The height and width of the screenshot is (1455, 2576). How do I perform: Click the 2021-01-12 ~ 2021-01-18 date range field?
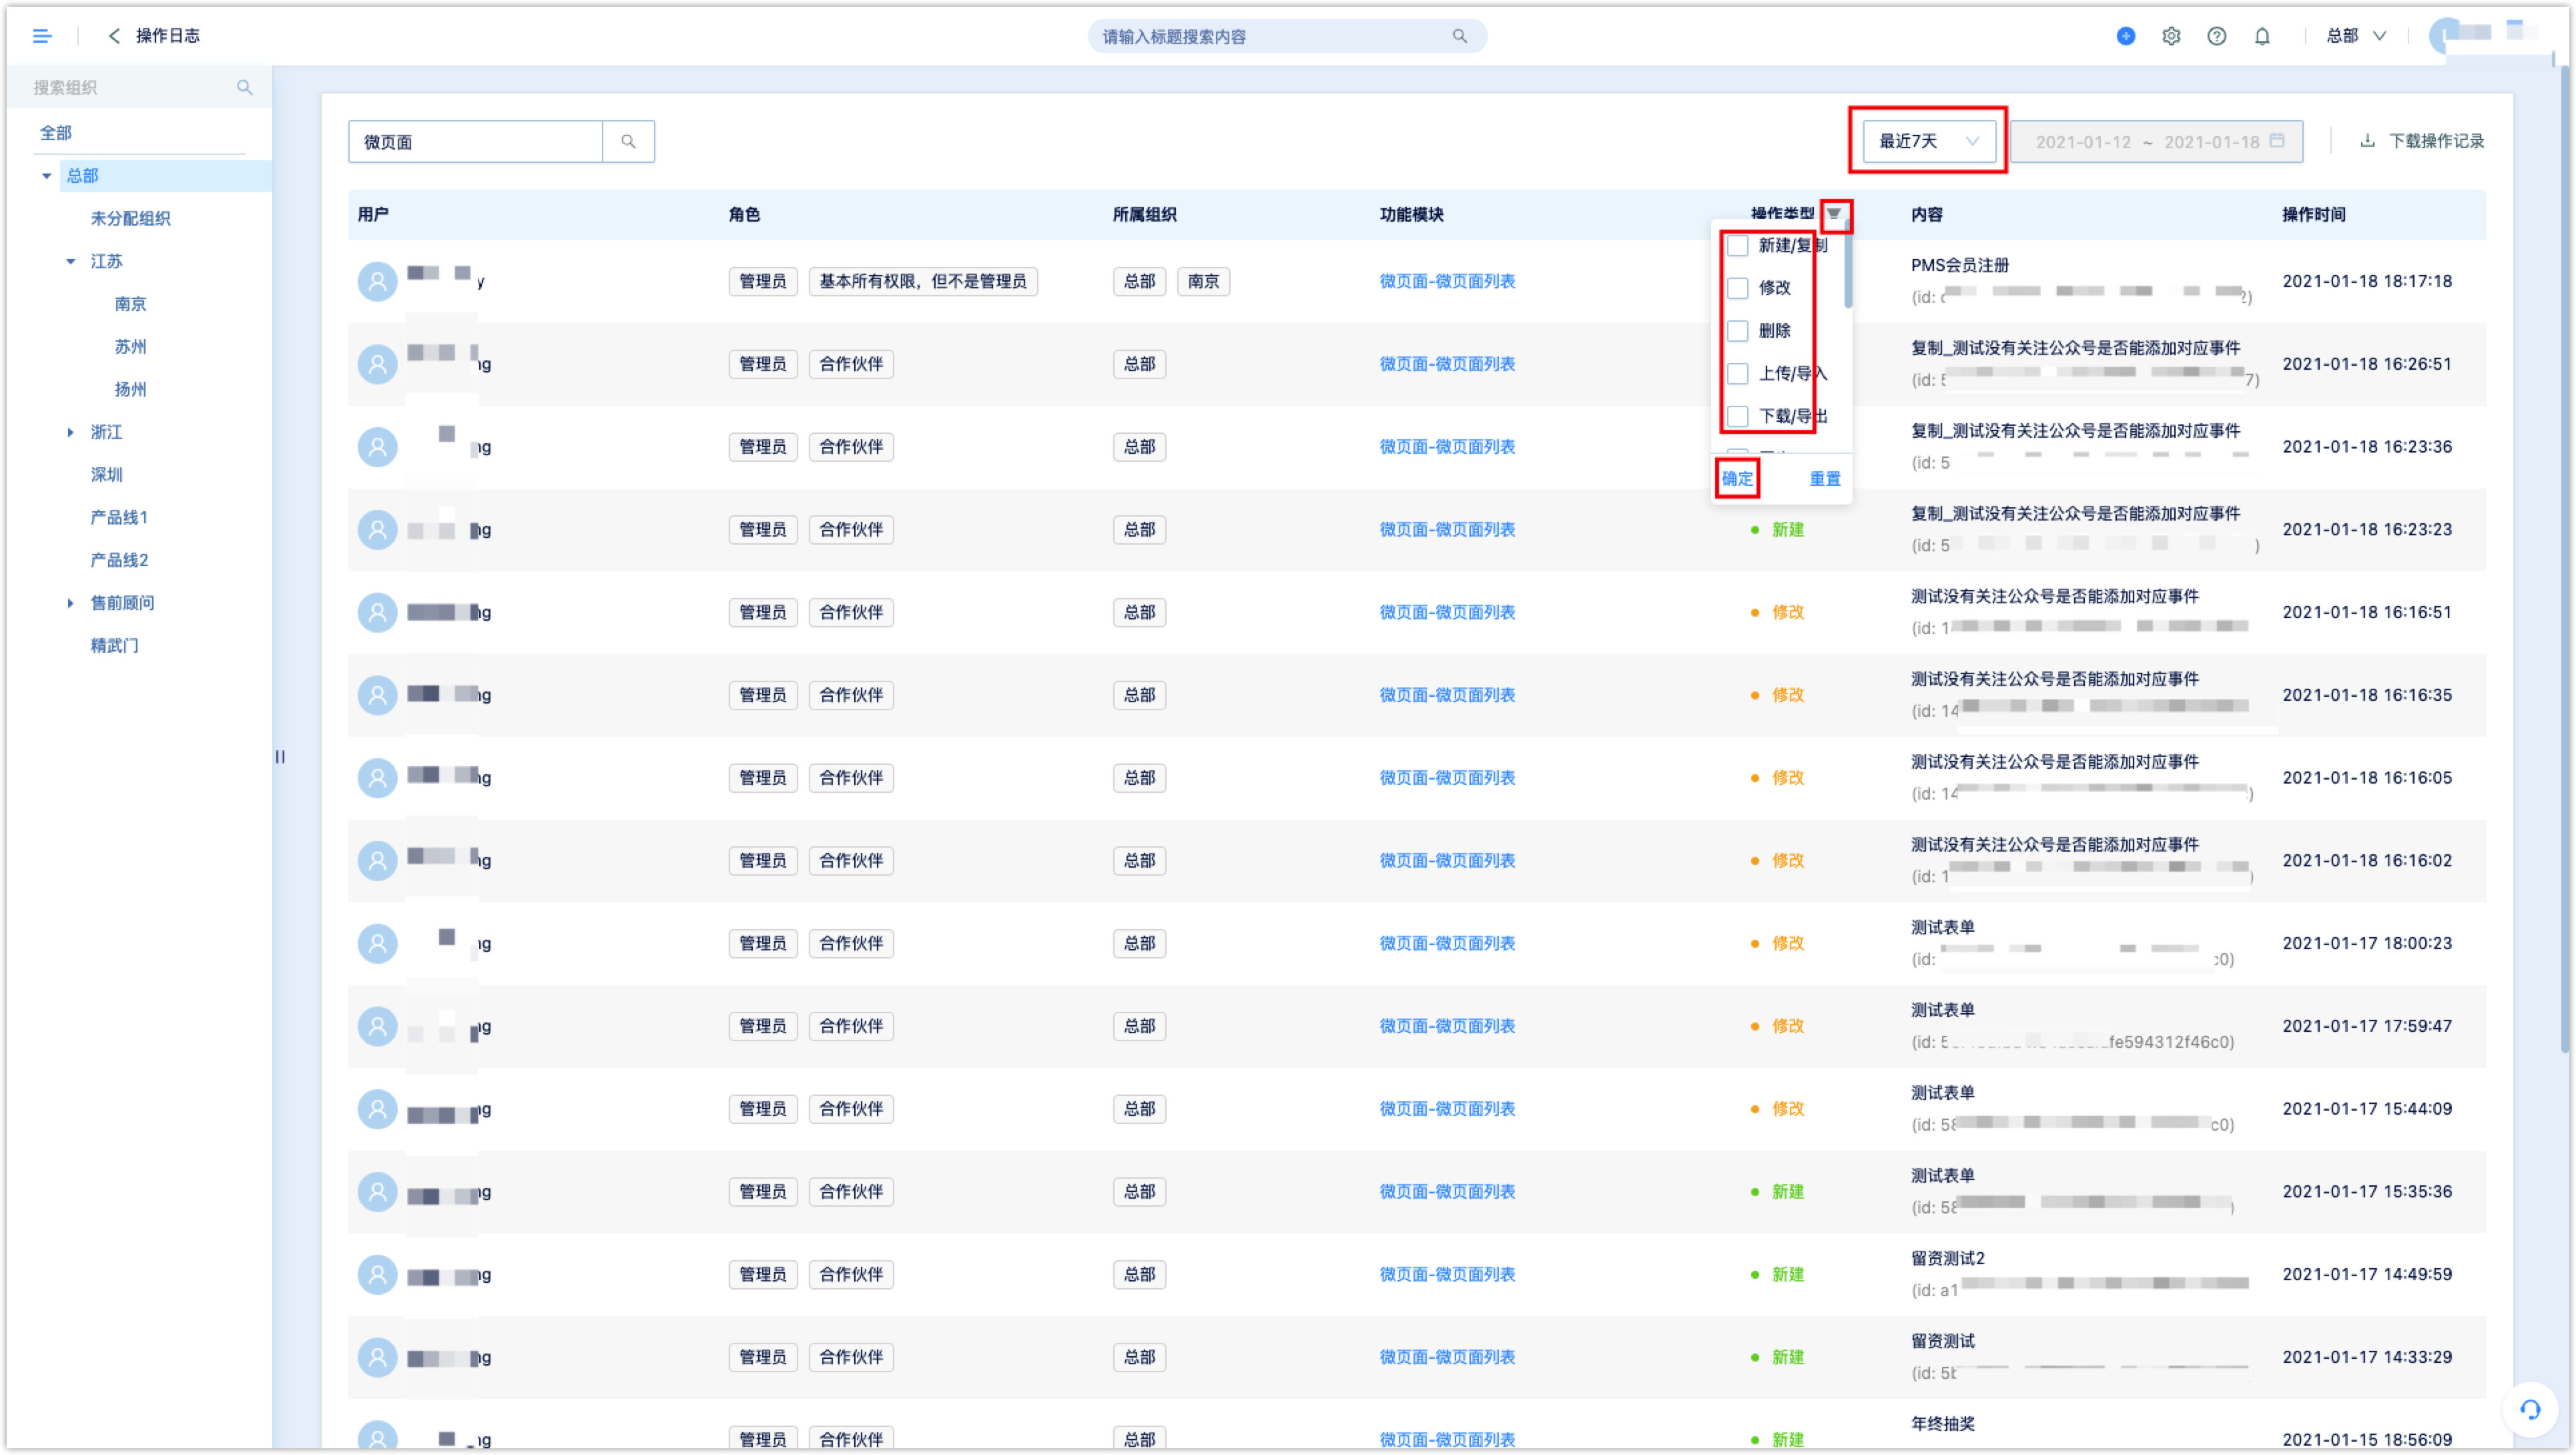pos(2156,141)
